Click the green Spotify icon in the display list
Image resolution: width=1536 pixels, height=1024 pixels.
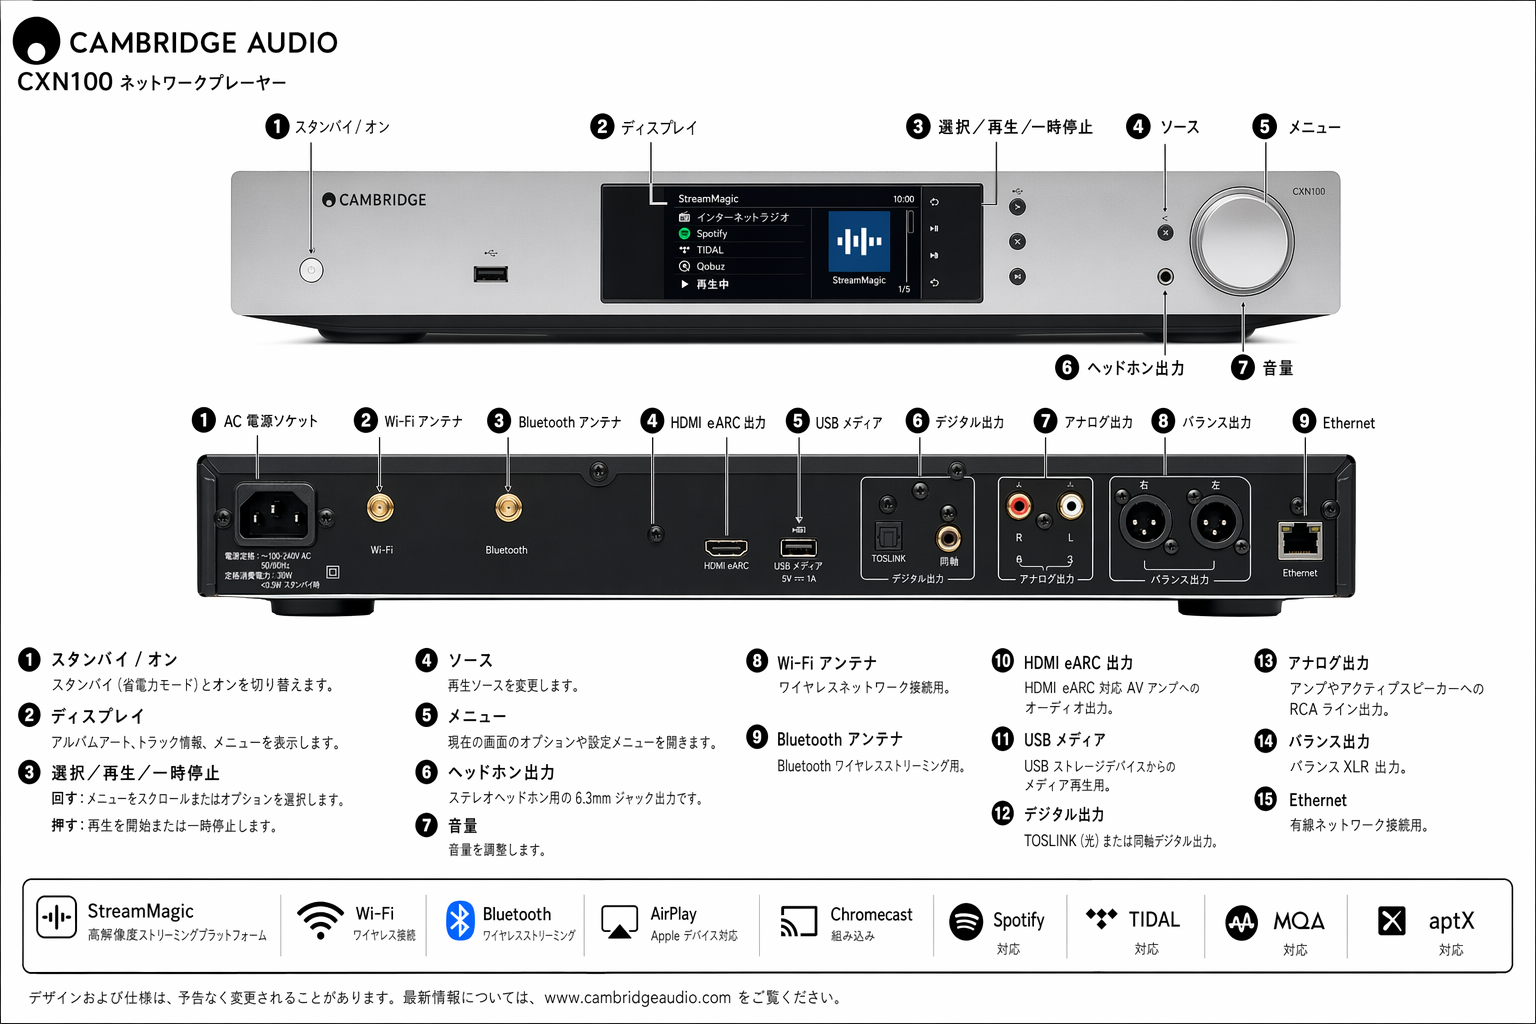(x=685, y=234)
